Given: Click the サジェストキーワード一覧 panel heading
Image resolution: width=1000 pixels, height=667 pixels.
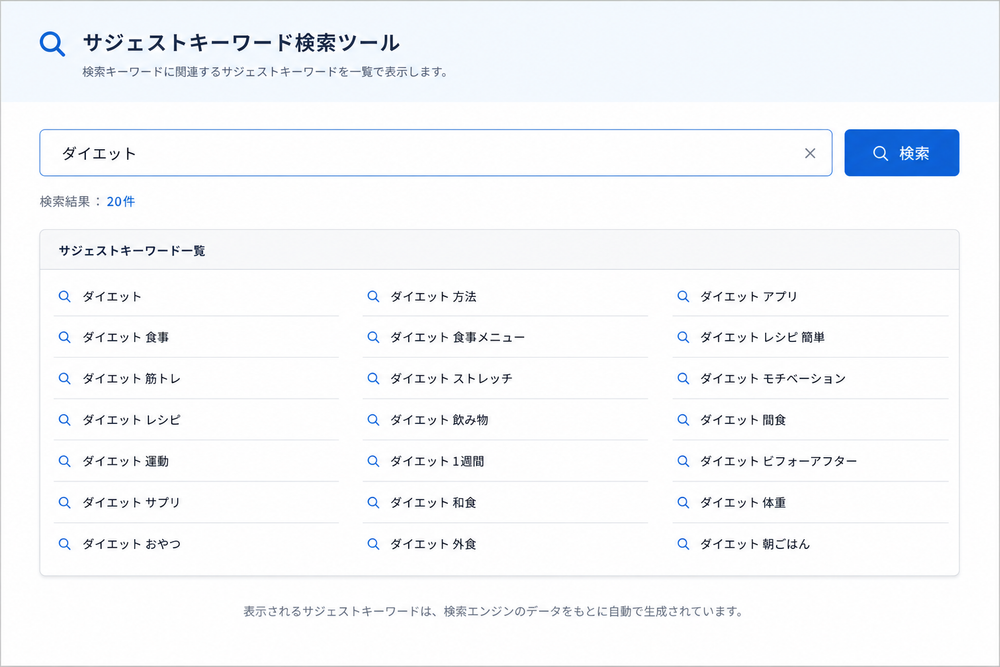Looking at the screenshot, I should pyautogui.click(x=132, y=251).
